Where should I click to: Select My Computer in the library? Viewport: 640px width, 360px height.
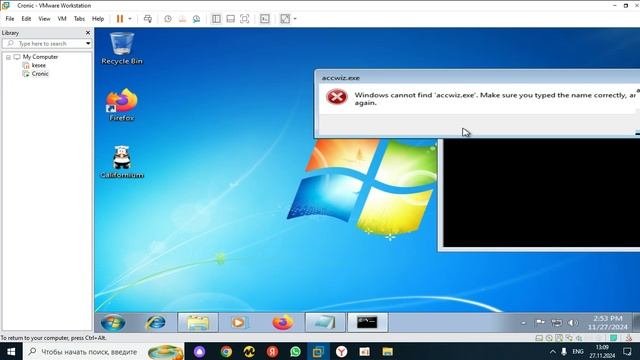click(x=40, y=57)
